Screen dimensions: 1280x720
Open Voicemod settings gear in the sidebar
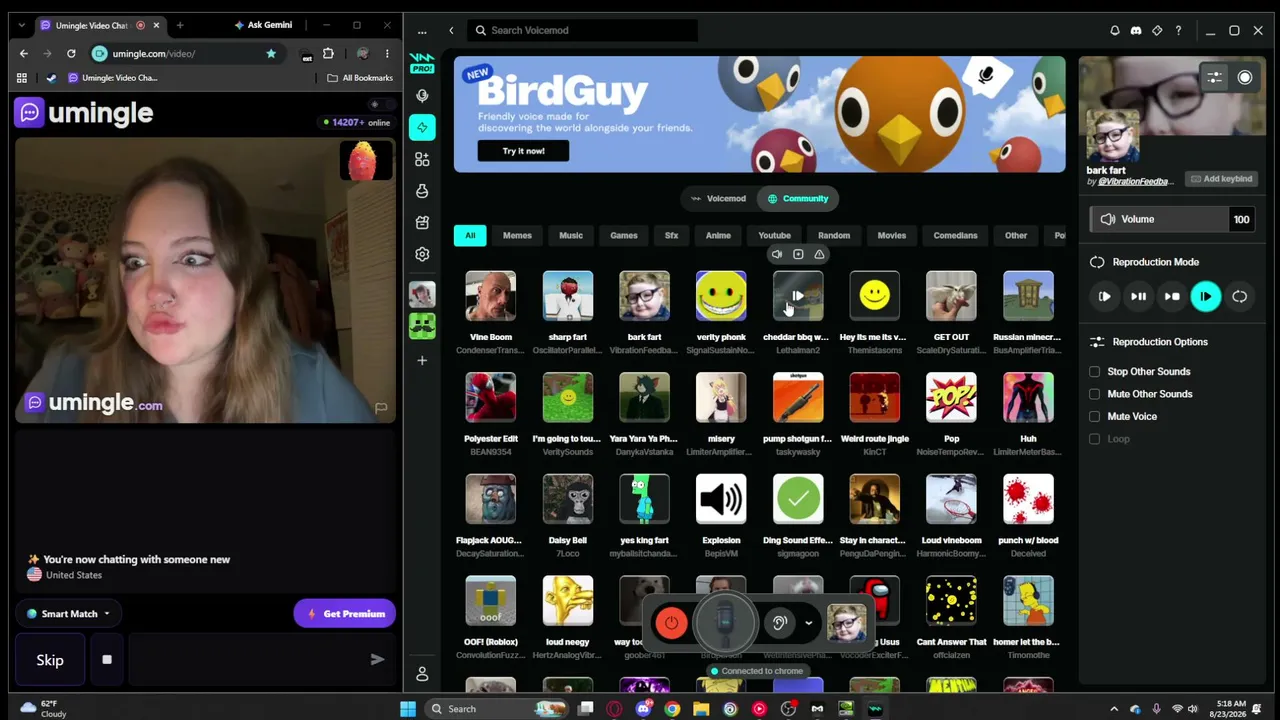[x=422, y=254]
